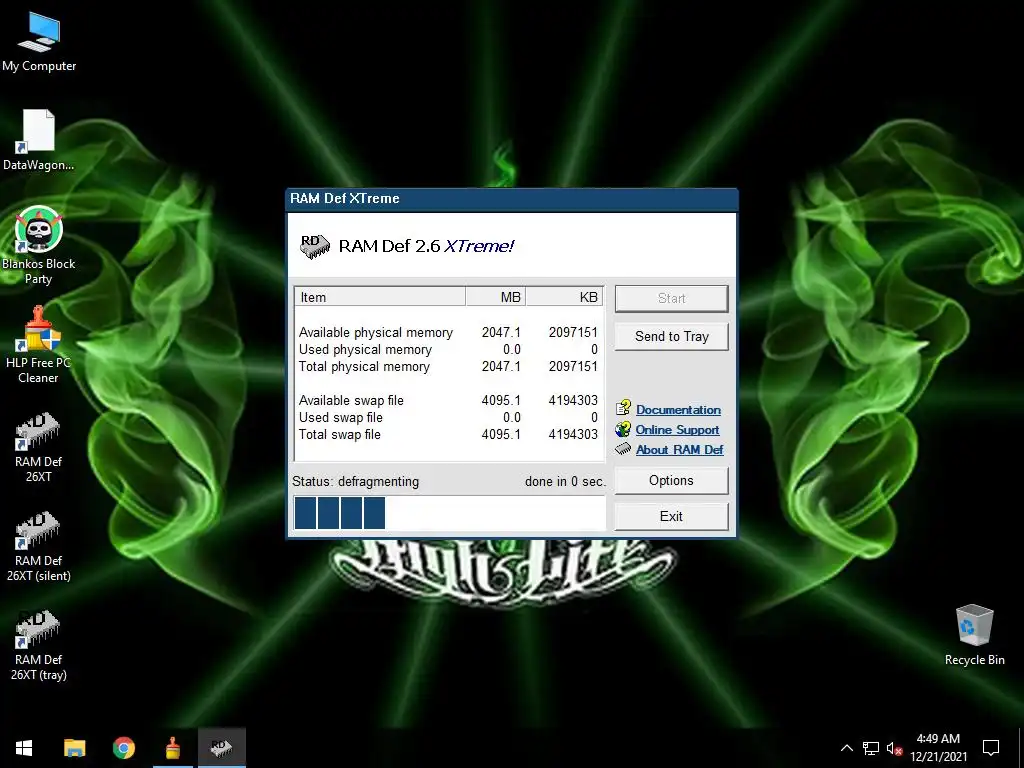Screen dimensions: 1024x768
Task: Open File Explorer from taskbar
Action: pos(74,748)
